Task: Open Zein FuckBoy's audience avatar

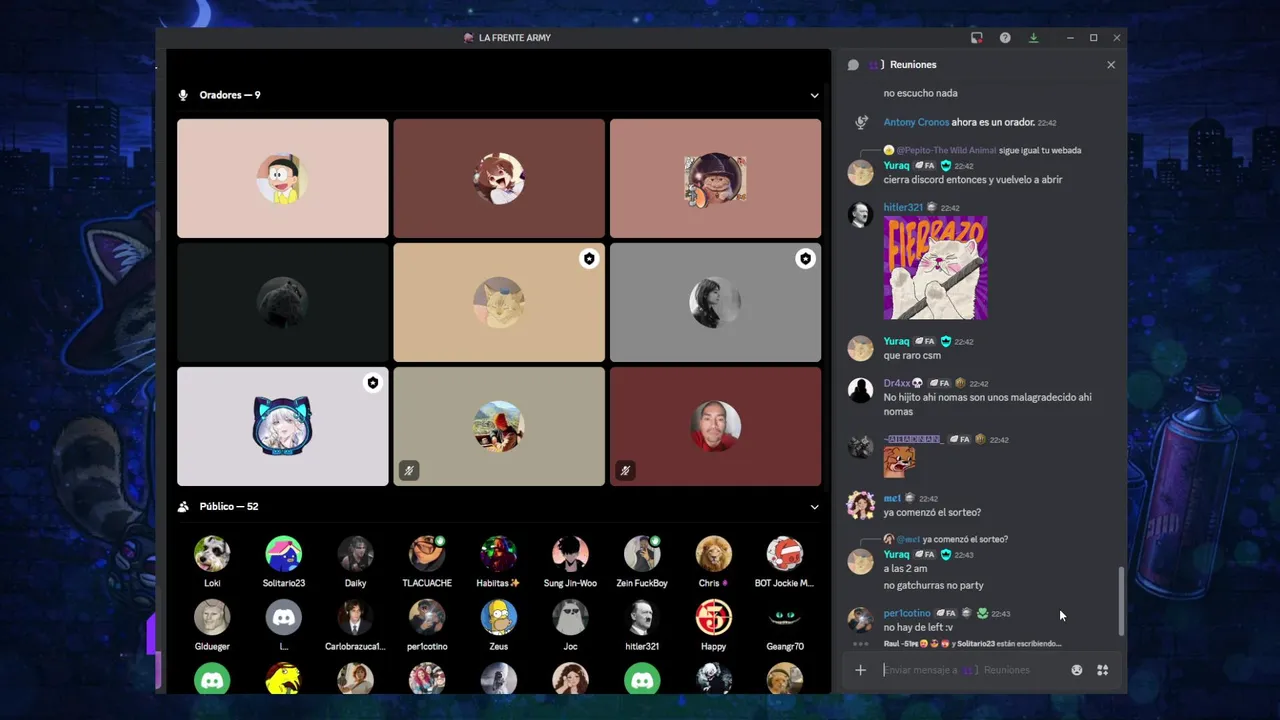Action: coord(642,554)
